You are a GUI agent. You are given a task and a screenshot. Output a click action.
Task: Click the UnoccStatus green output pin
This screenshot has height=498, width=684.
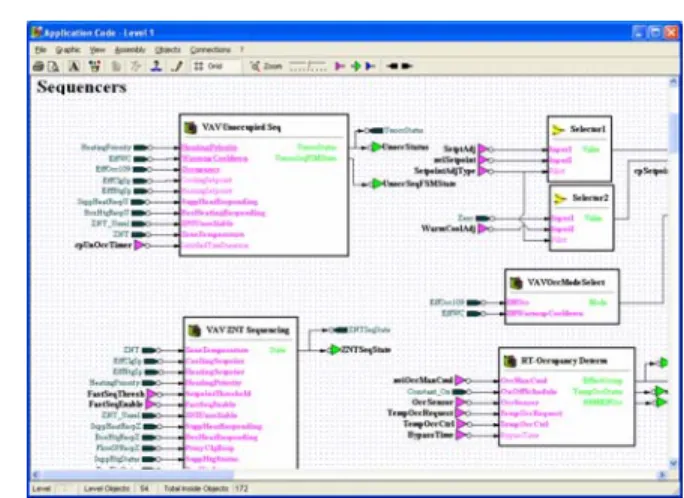tap(376, 147)
